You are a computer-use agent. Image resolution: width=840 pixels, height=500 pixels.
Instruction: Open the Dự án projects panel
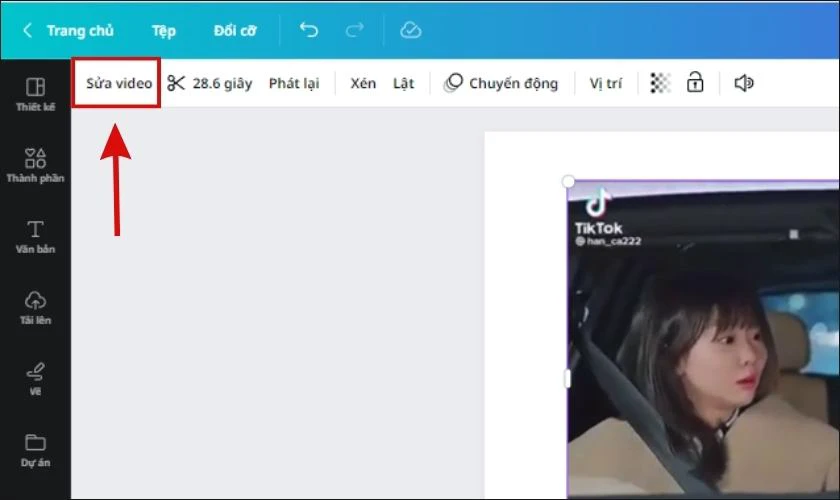(35, 450)
